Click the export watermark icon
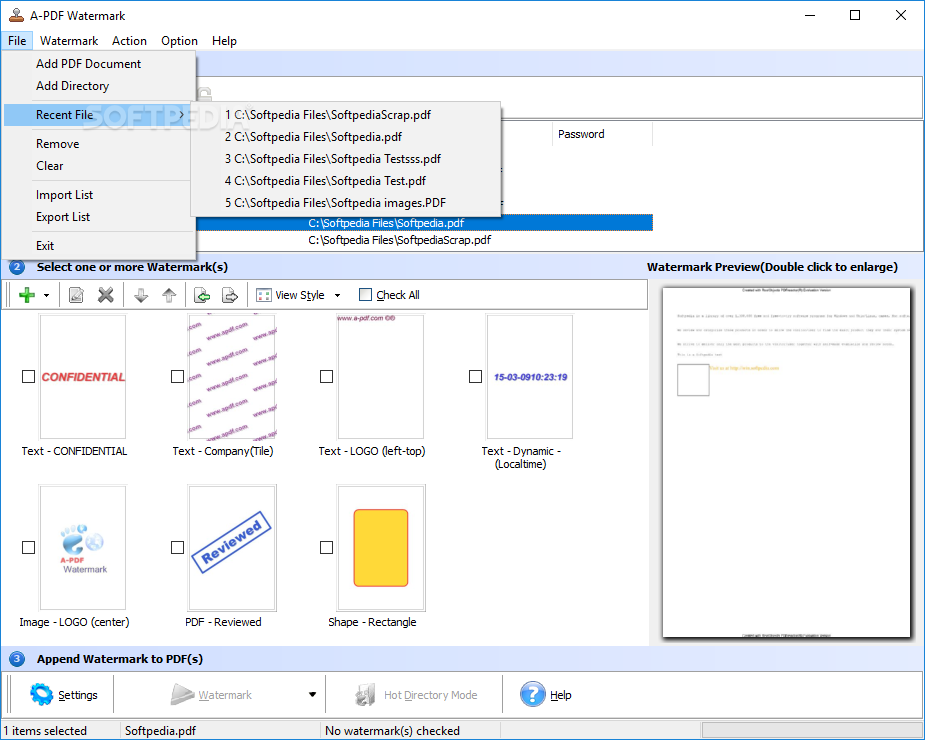The width and height of the screenshot is (925, 740). (229, 294)
